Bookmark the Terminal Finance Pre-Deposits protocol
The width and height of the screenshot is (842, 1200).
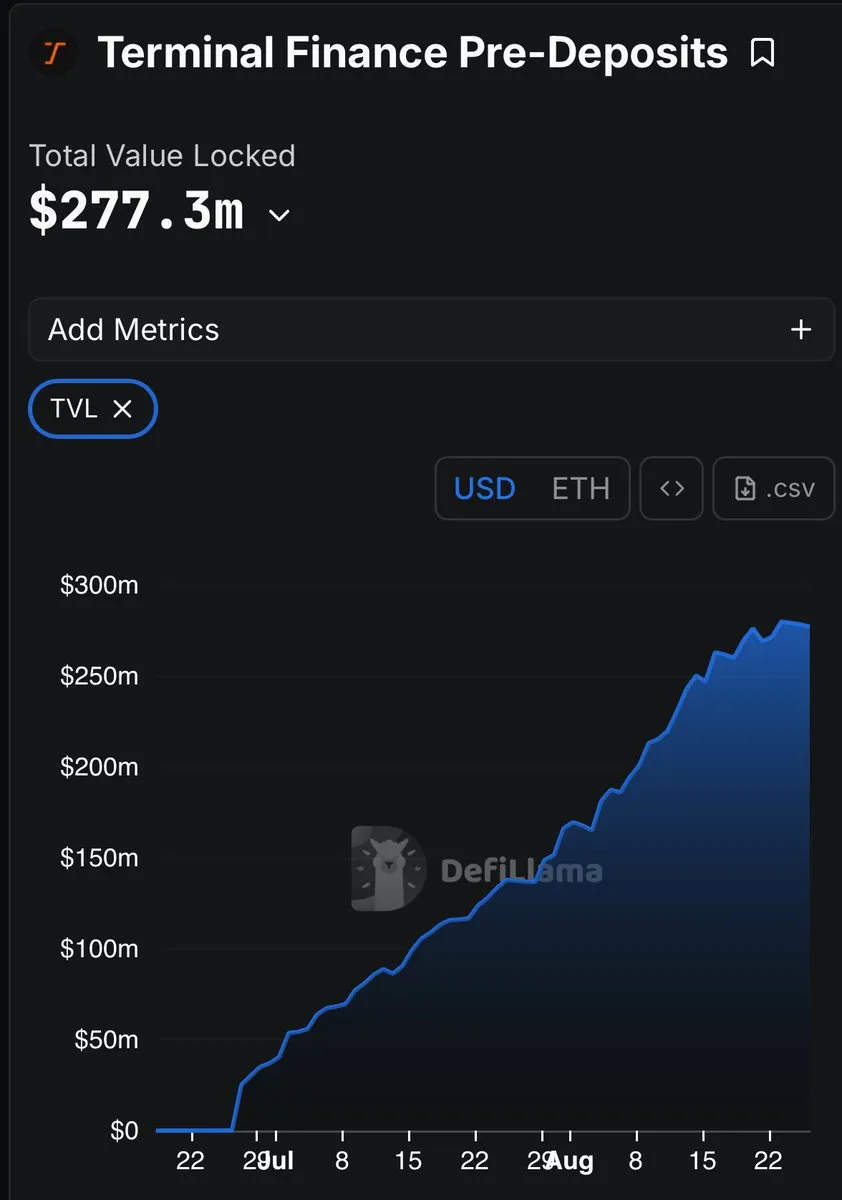point(762,53)
